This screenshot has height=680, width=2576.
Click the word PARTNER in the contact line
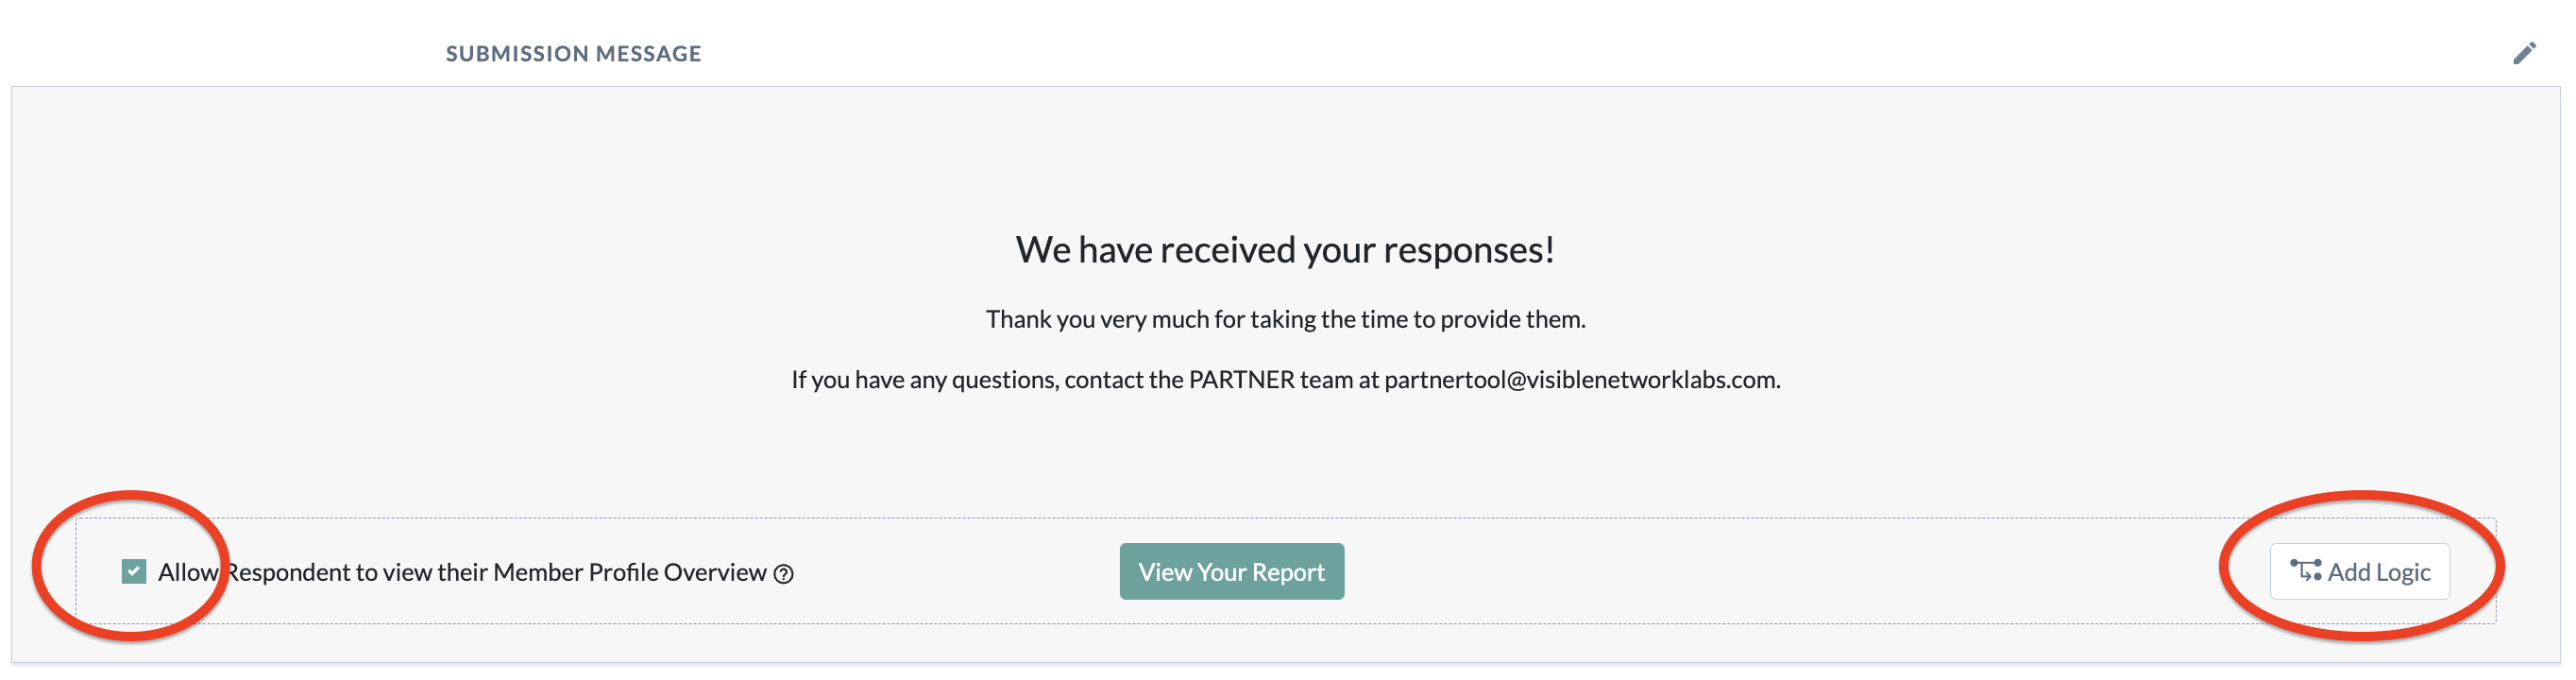click(x=1241, y=380)
